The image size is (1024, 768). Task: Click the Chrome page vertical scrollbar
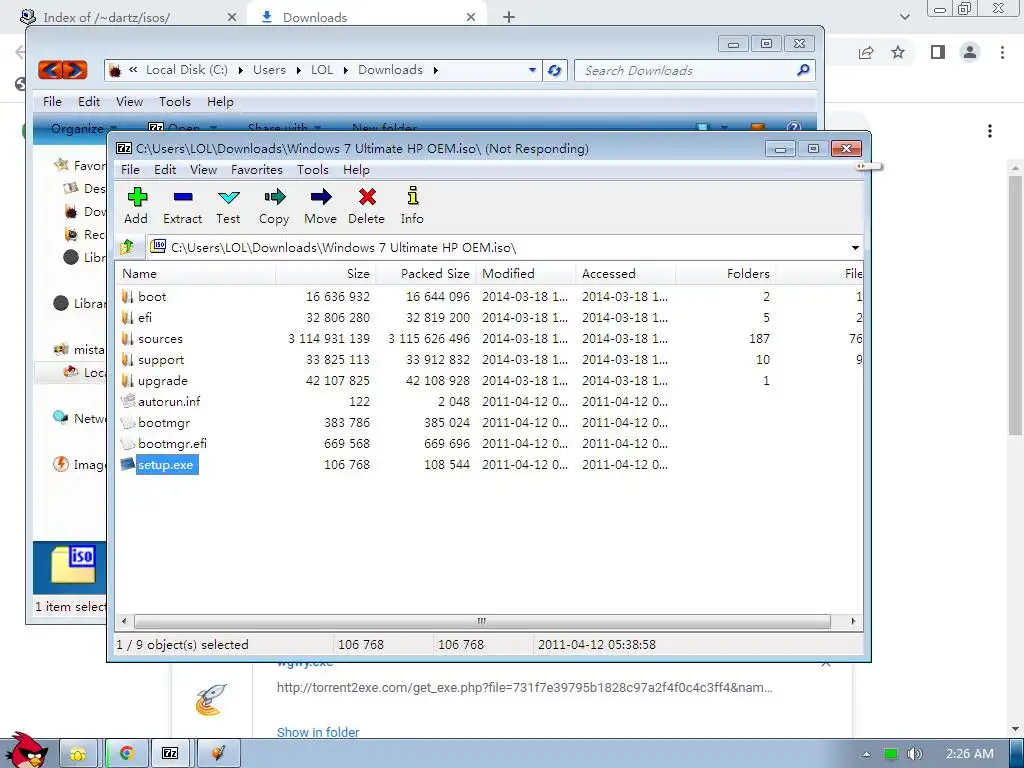(x=1014, y=306)
